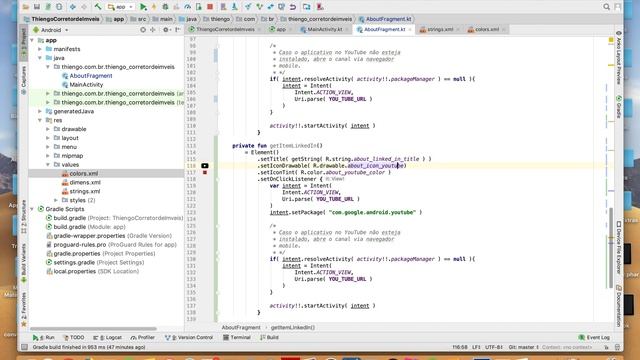Collapse the res folder
The width and height of the screenshot is (640, 360).
[x=40, y=120]
